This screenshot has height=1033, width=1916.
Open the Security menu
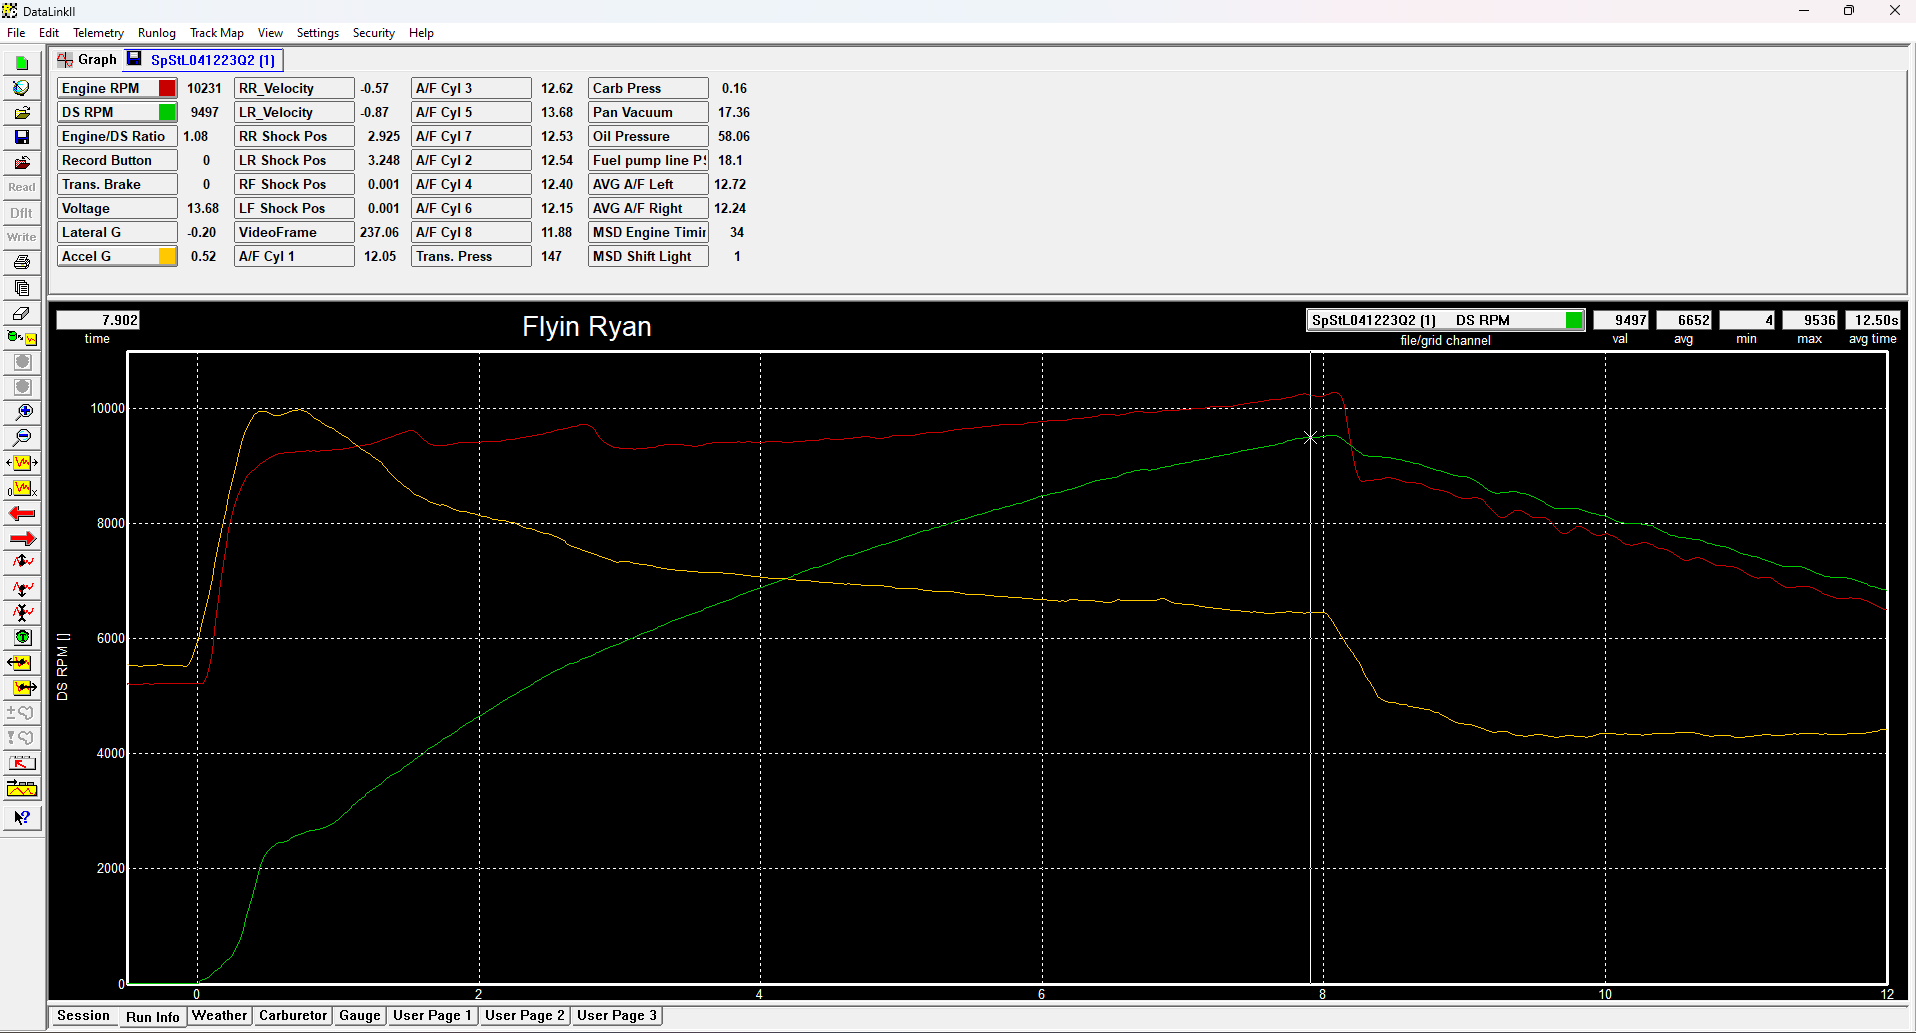[x=374, y=33]
